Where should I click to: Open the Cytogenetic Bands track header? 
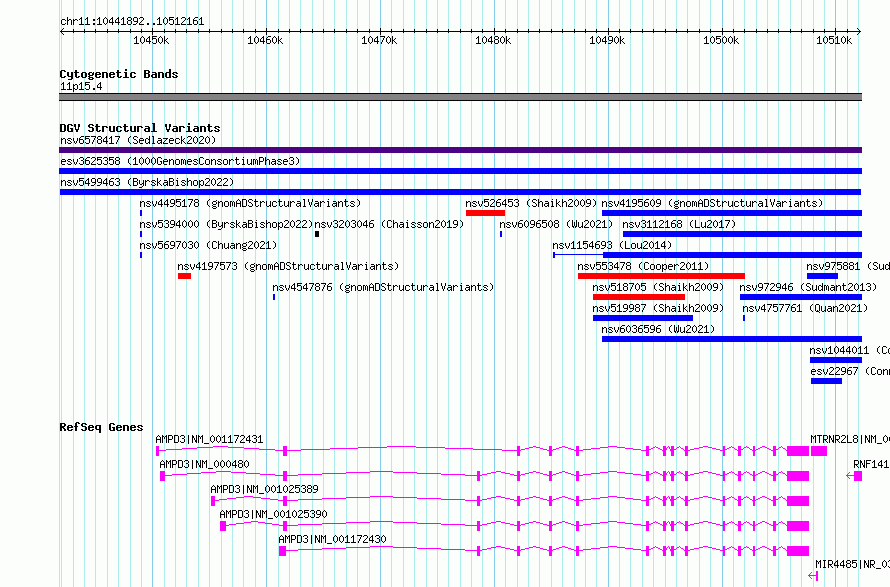point(119,74)
